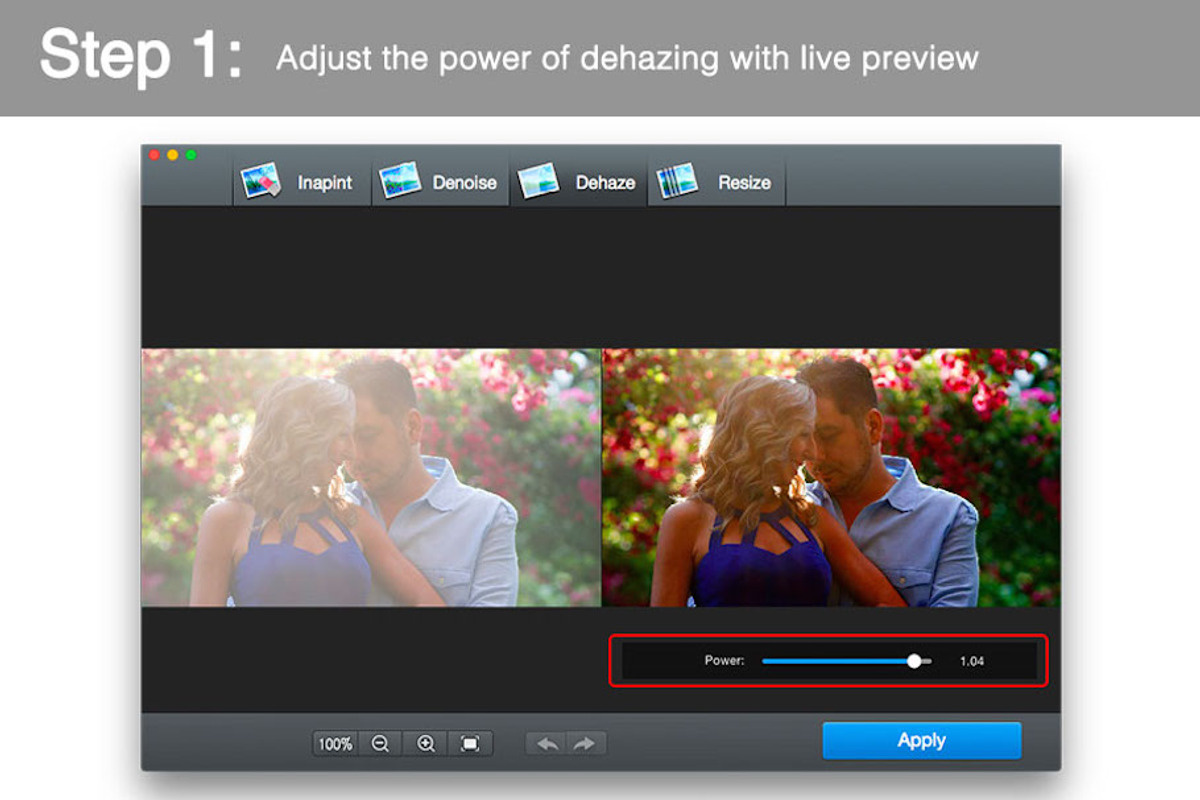Maximize window with green button
This screenshot has width=1200, height=800.
[191, 154]
